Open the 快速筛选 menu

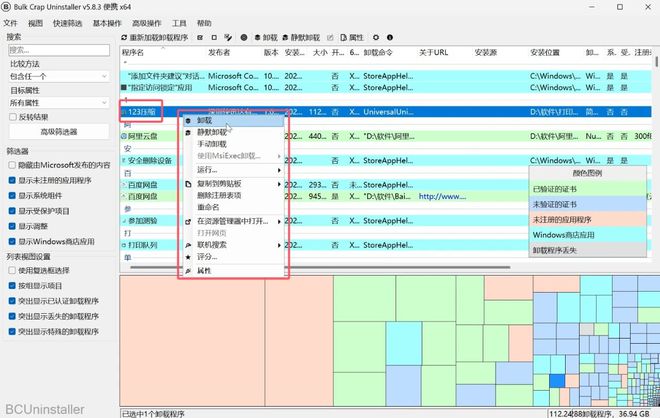coord(67,23)
